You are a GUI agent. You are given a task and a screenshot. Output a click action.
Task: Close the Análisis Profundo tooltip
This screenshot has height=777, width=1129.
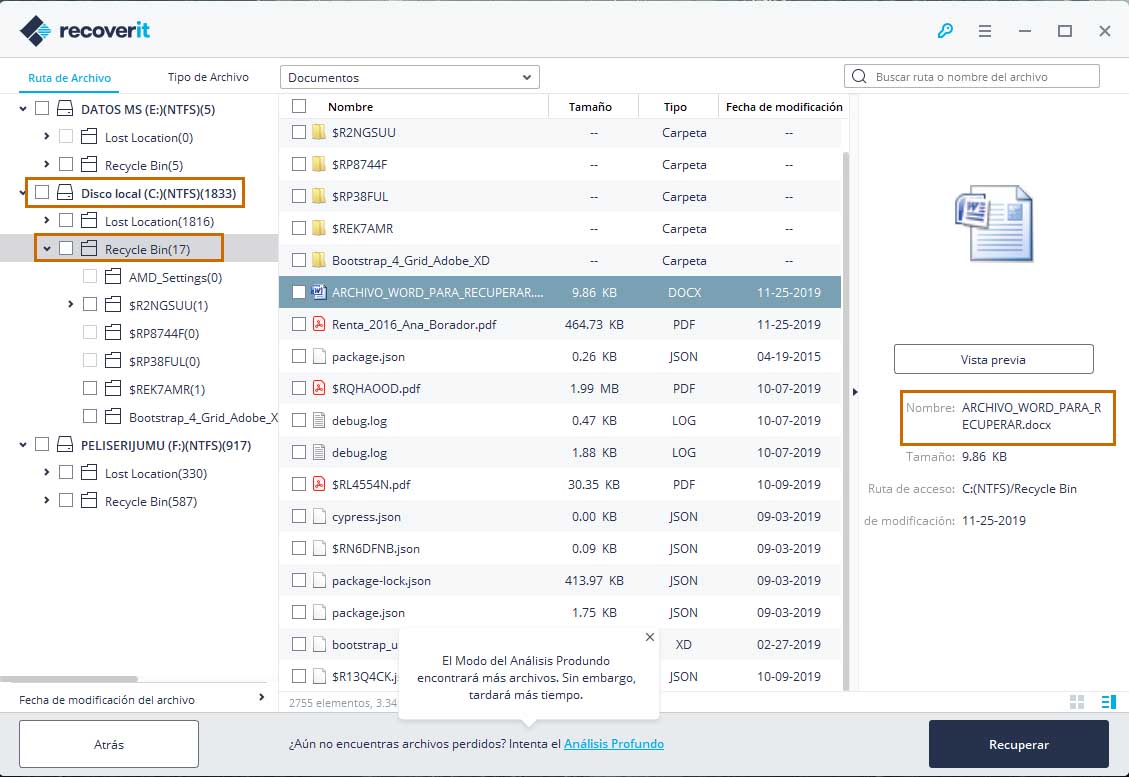pyautogui.click(x=649, y=637)
